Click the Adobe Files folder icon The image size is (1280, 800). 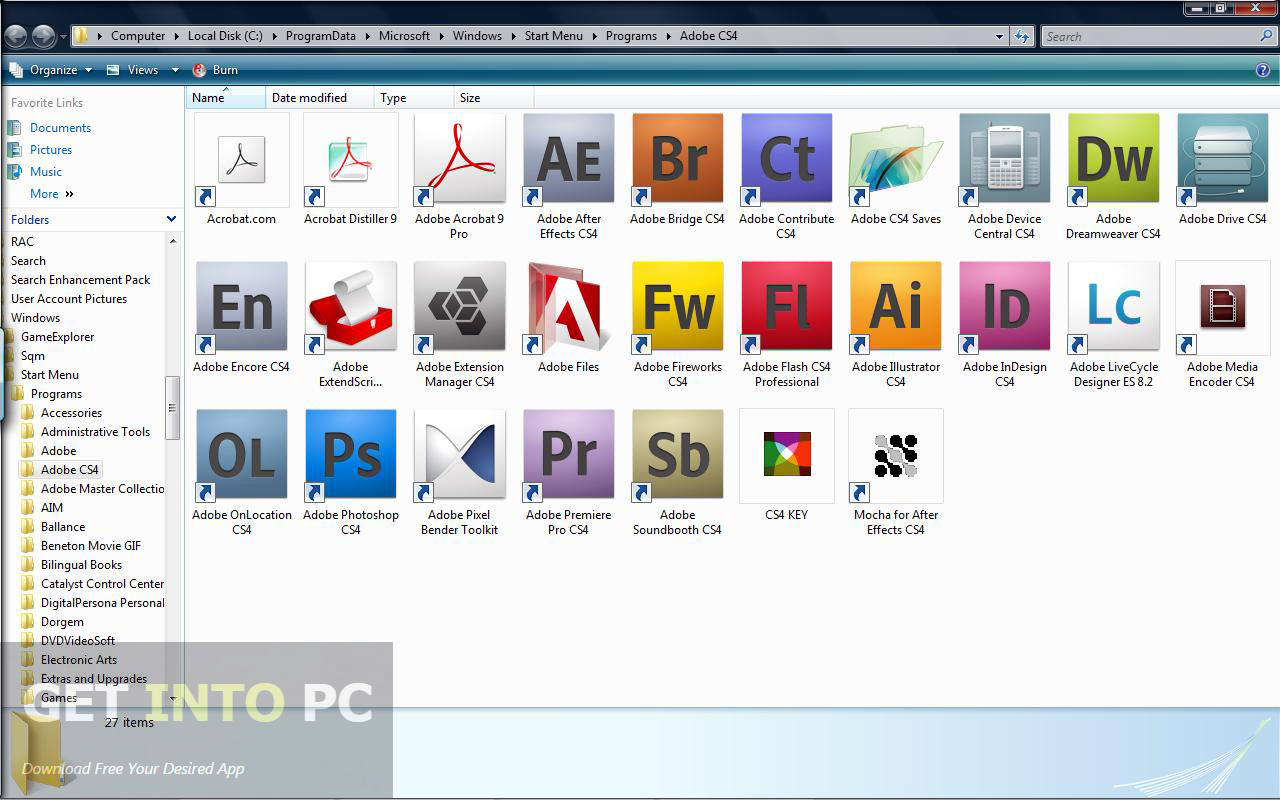click(x=568, y=308)
